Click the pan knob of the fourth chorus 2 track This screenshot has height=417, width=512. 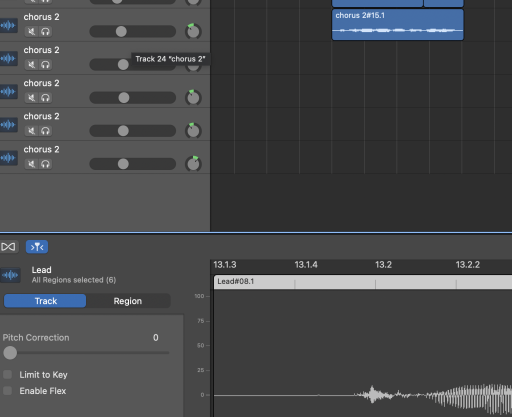point(193,131)
